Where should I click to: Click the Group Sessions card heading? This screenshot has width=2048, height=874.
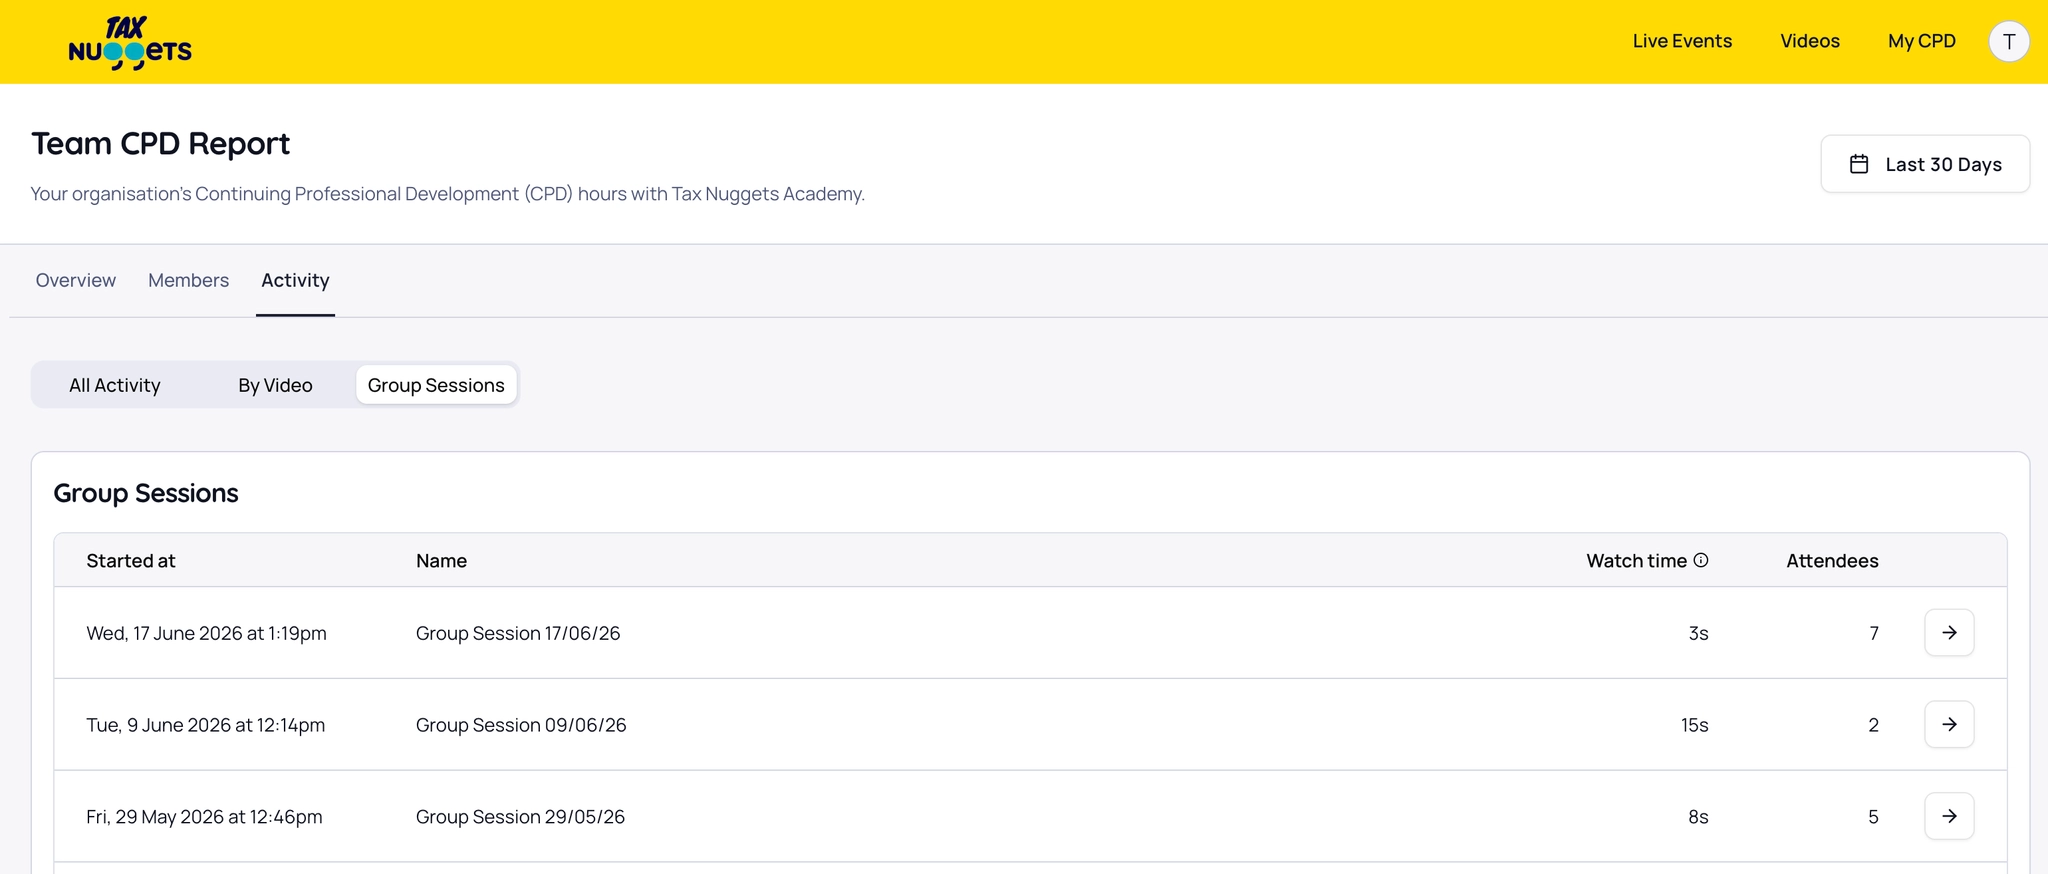pyautogui.click(x=146, y=493)
